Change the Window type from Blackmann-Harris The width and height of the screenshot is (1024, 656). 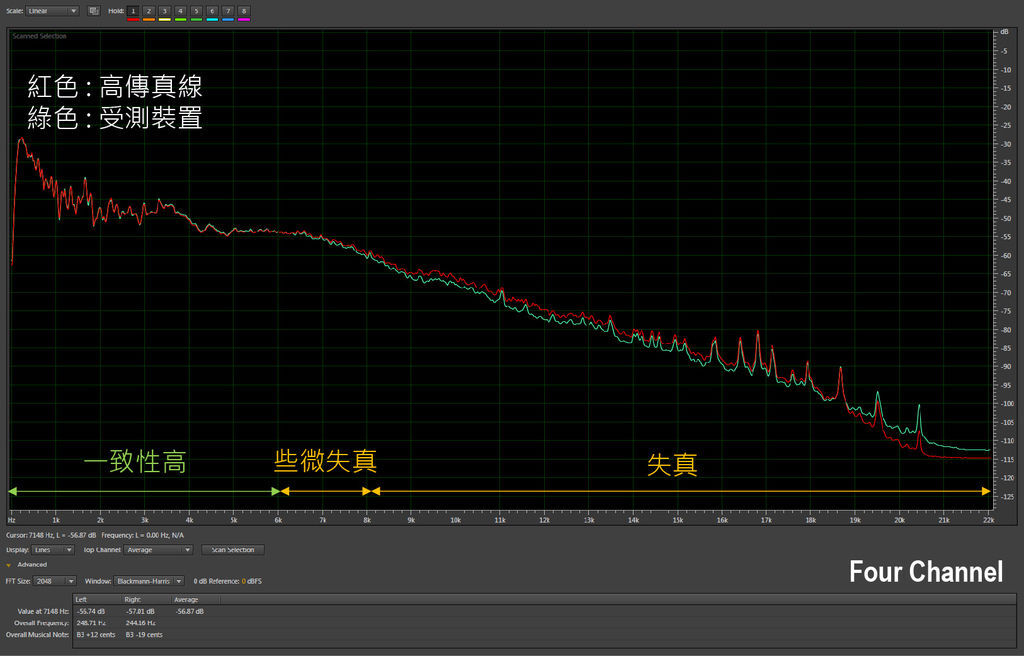coord(149,581)
